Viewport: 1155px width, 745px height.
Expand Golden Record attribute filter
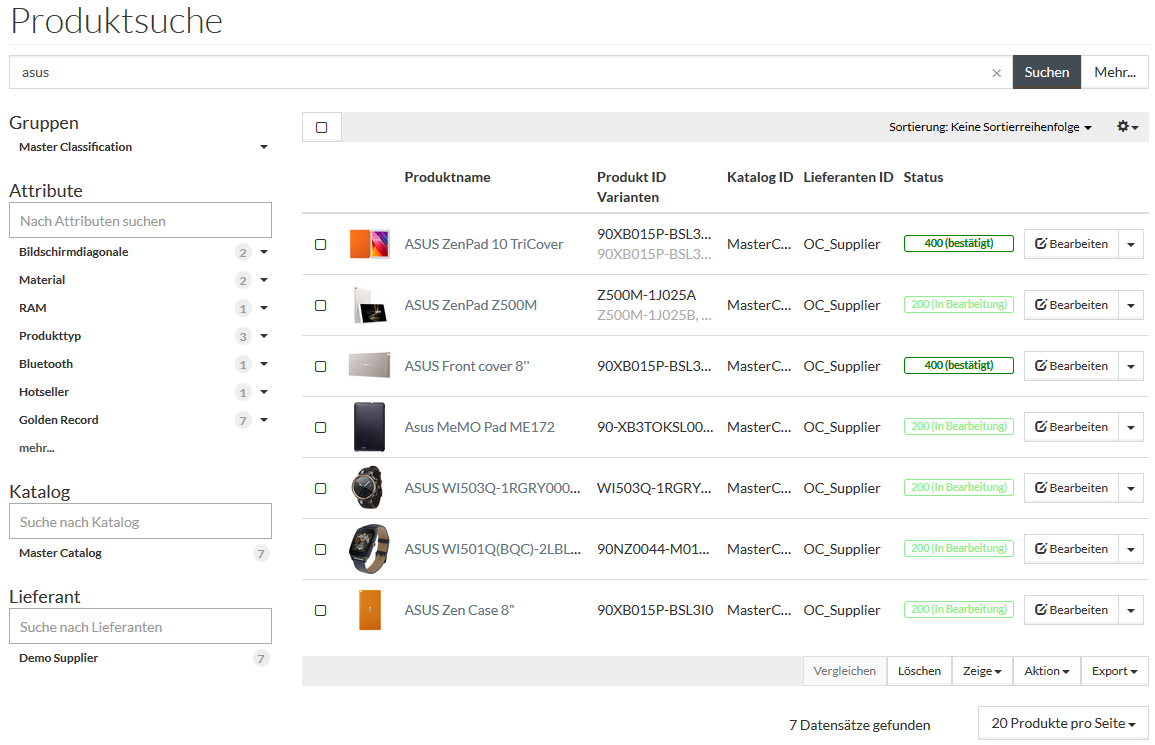(264, 420)
